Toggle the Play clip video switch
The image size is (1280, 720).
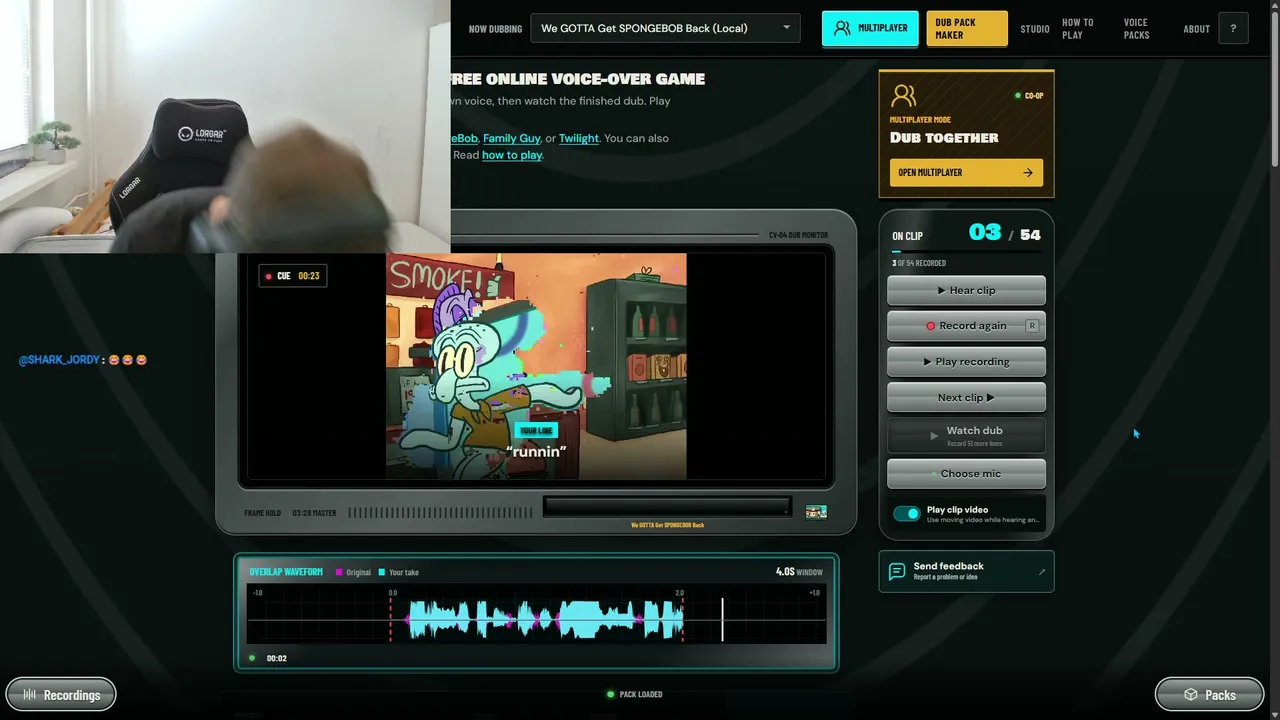(907, 513)
